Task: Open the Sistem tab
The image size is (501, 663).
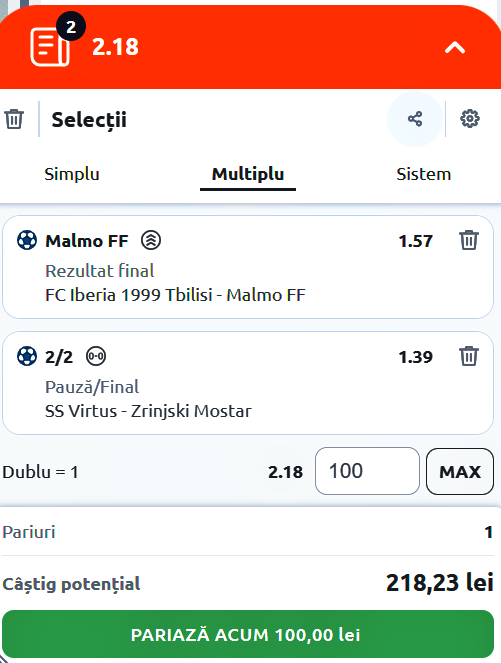Action: pyautogui.click(x=424, y=174)
